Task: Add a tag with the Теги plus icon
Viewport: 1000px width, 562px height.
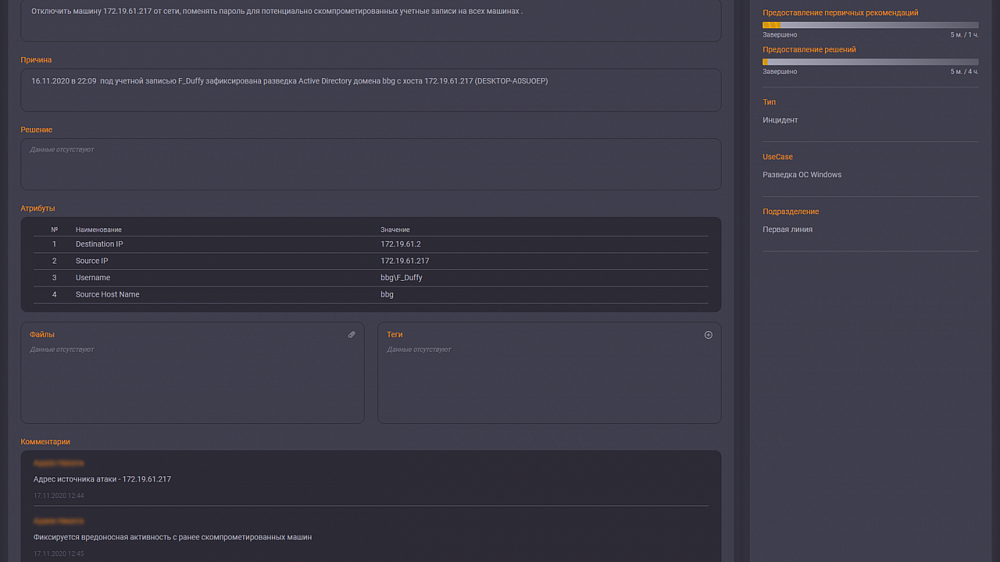Action: point(708,335)
